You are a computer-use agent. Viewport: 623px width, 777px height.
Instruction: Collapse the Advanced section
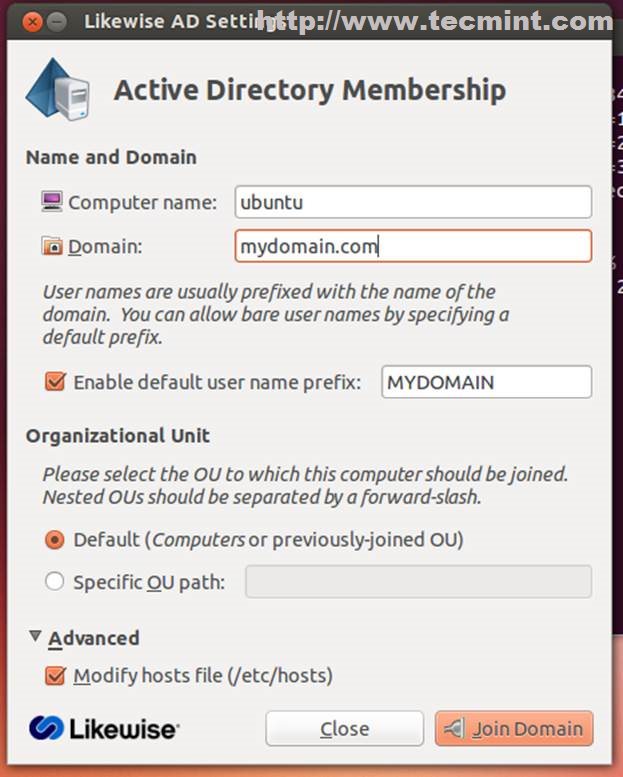(x=36, y=636)
